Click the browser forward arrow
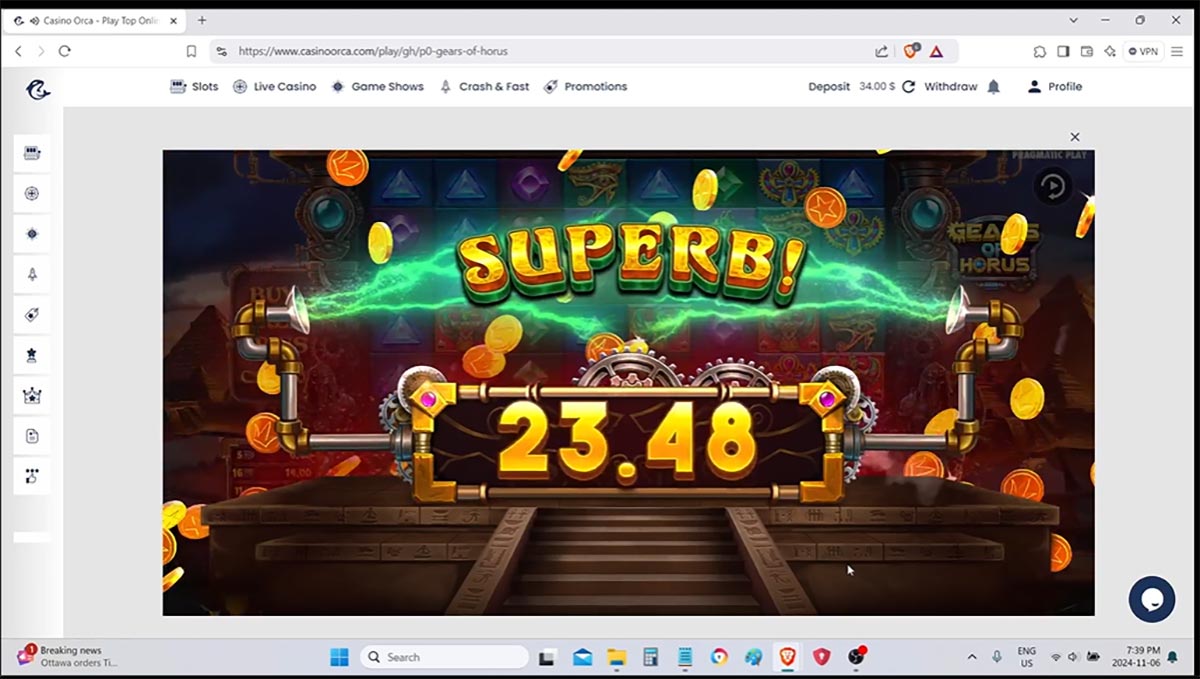1200x679 pixels. click(41, 51)
